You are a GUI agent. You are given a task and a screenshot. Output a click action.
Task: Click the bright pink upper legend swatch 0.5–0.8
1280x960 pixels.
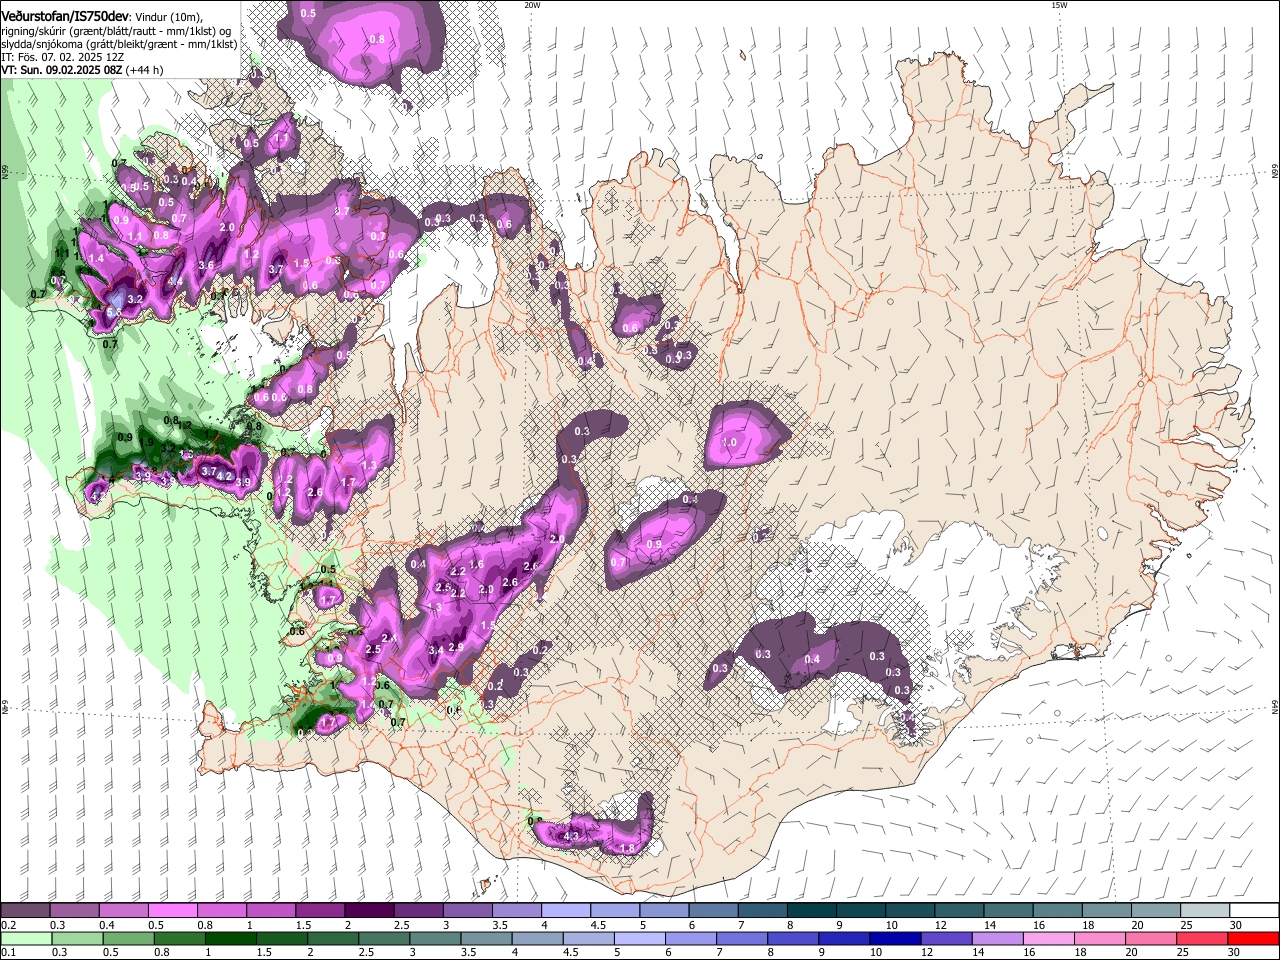pos(173,911)
